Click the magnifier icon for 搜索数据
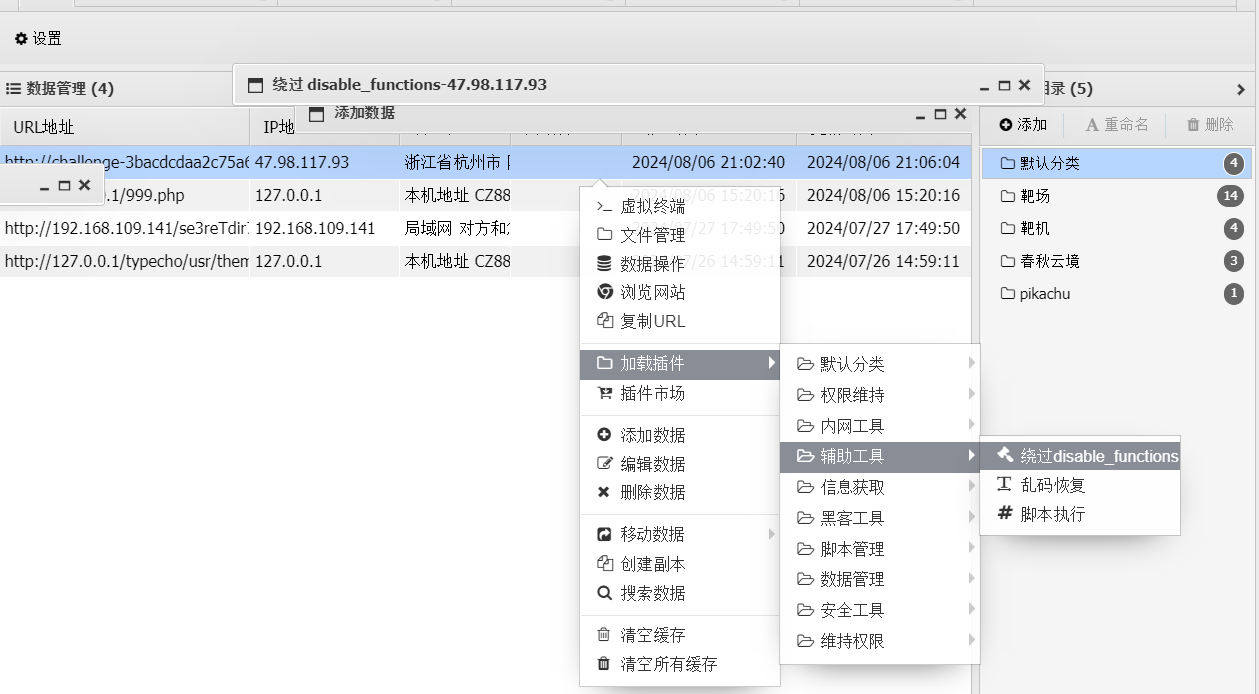1259x694 pixels. pyautogui.click(x=604, y=593)
